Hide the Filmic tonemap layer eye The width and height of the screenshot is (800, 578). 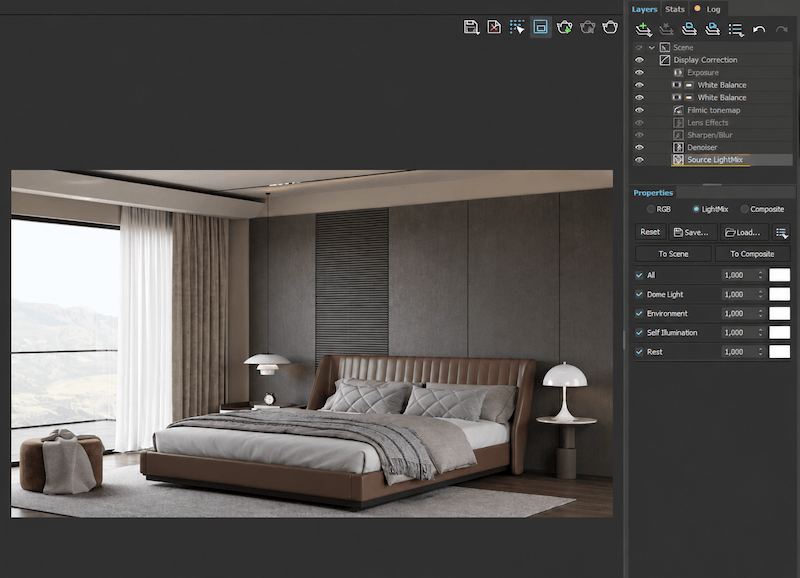[639, 110]
